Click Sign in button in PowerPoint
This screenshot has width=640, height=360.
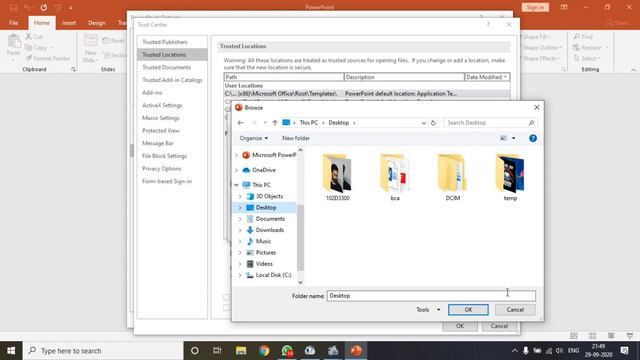tap(535, 7)
